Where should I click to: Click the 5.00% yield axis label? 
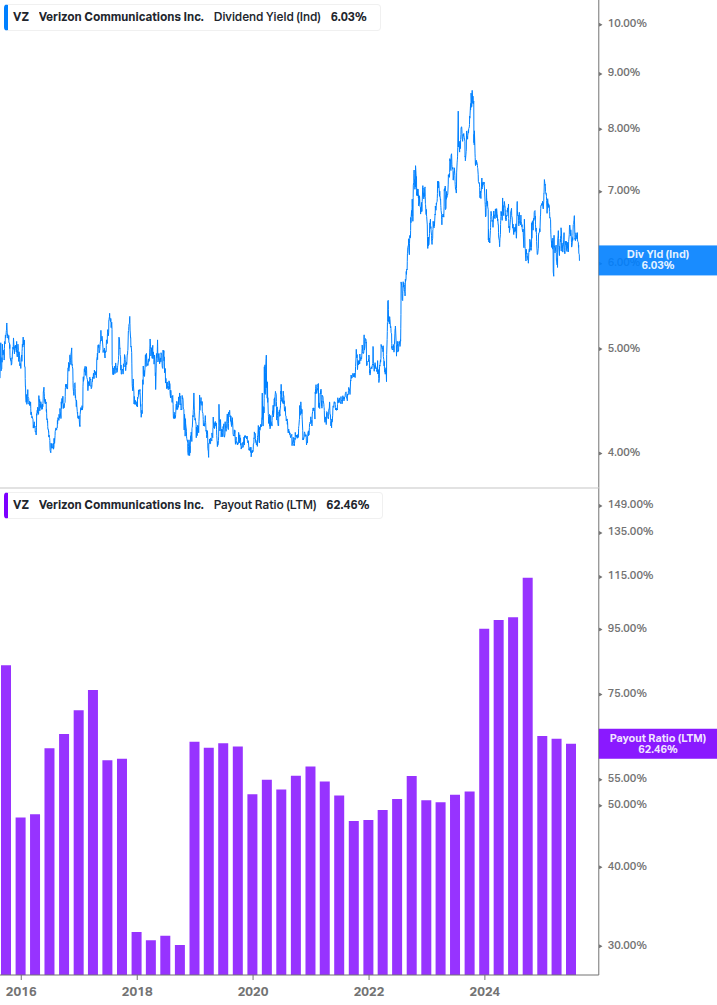pyautogui.click(x=624, y=348)
